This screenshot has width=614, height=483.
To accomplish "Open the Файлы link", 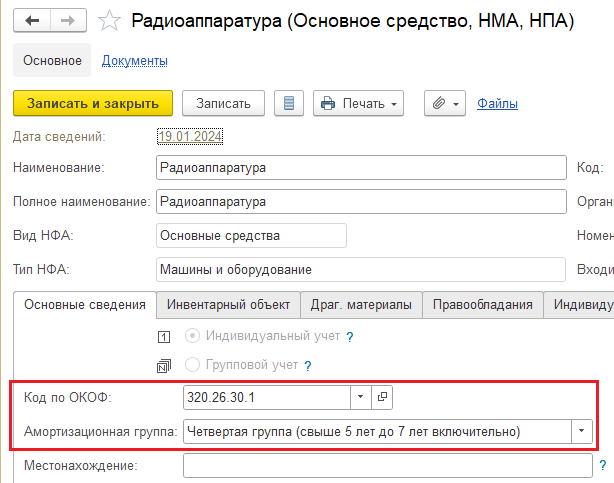I will (x=497, y=103).
